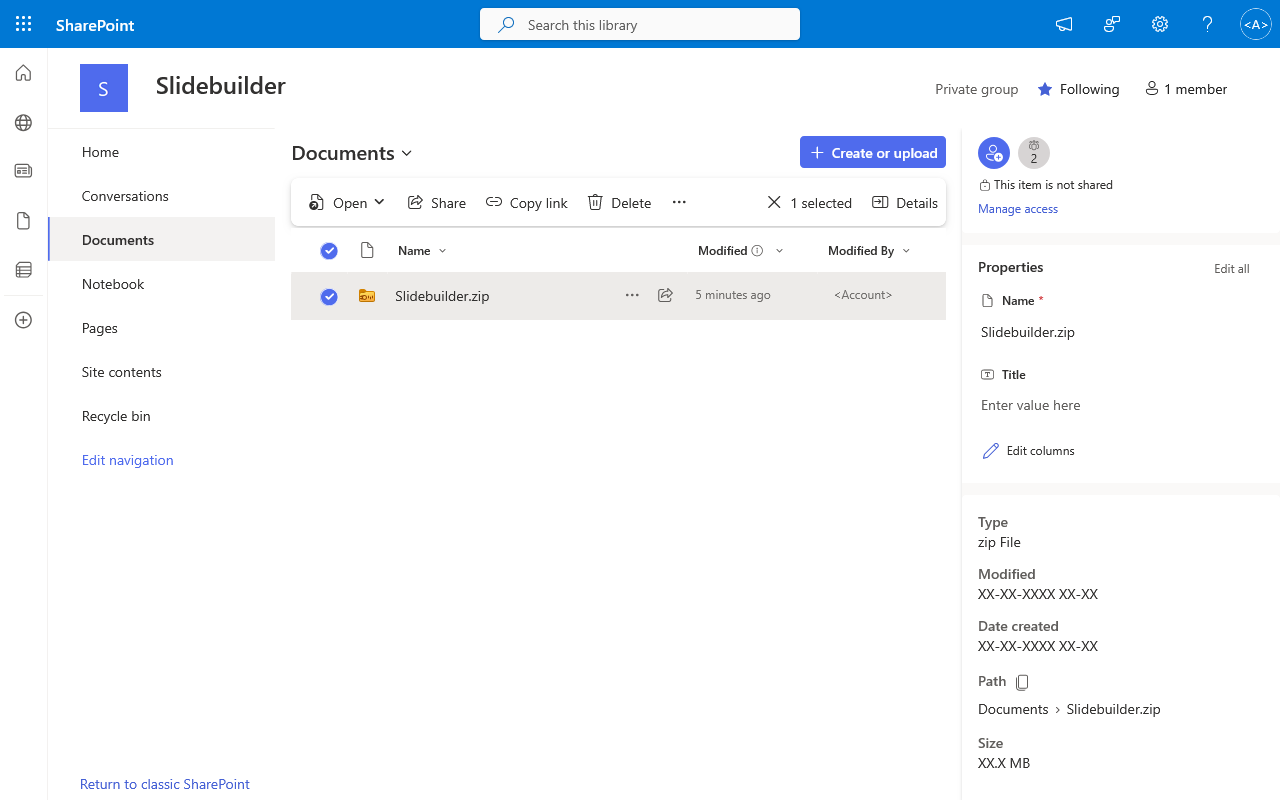Click the "5 minutes ago" modified cell
The height and width of the screenshot is (800, 1280).
pyautogui.click(x=733, y=295)
